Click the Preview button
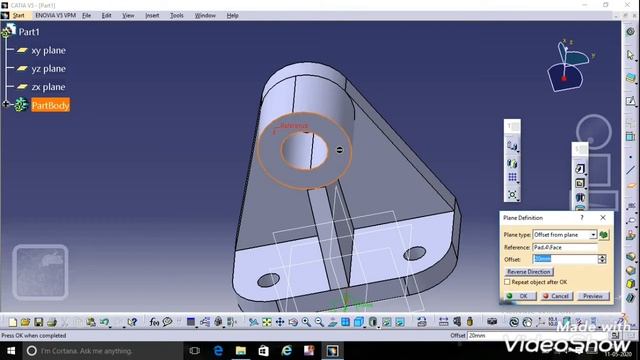Image resolution: width=640 pixels, height=360 pixels. coord(593,296)
